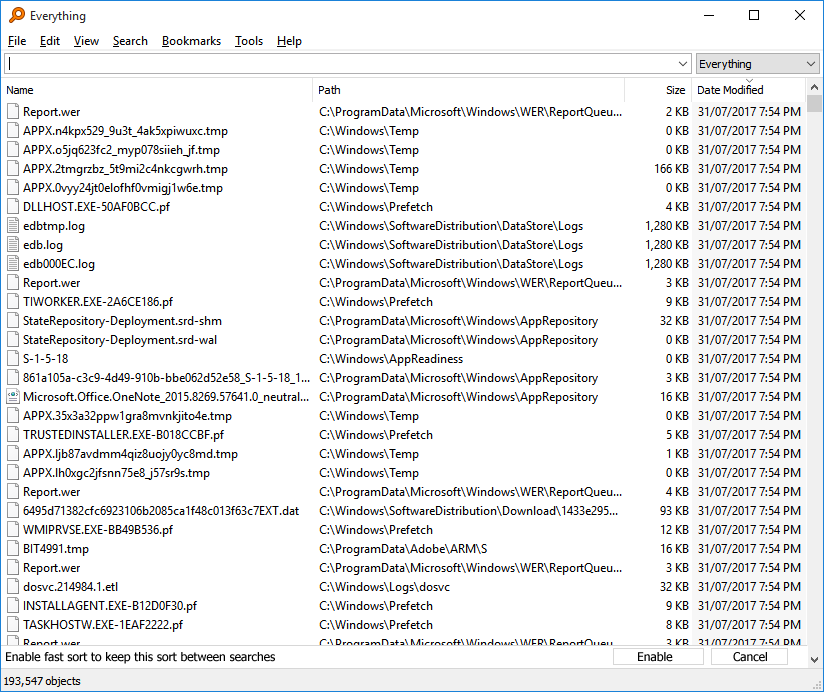This screenshot has height=692, width=824.
Task: Click the scrollbar down arrow
Action: pyautogui.click(x=814, y=659)
